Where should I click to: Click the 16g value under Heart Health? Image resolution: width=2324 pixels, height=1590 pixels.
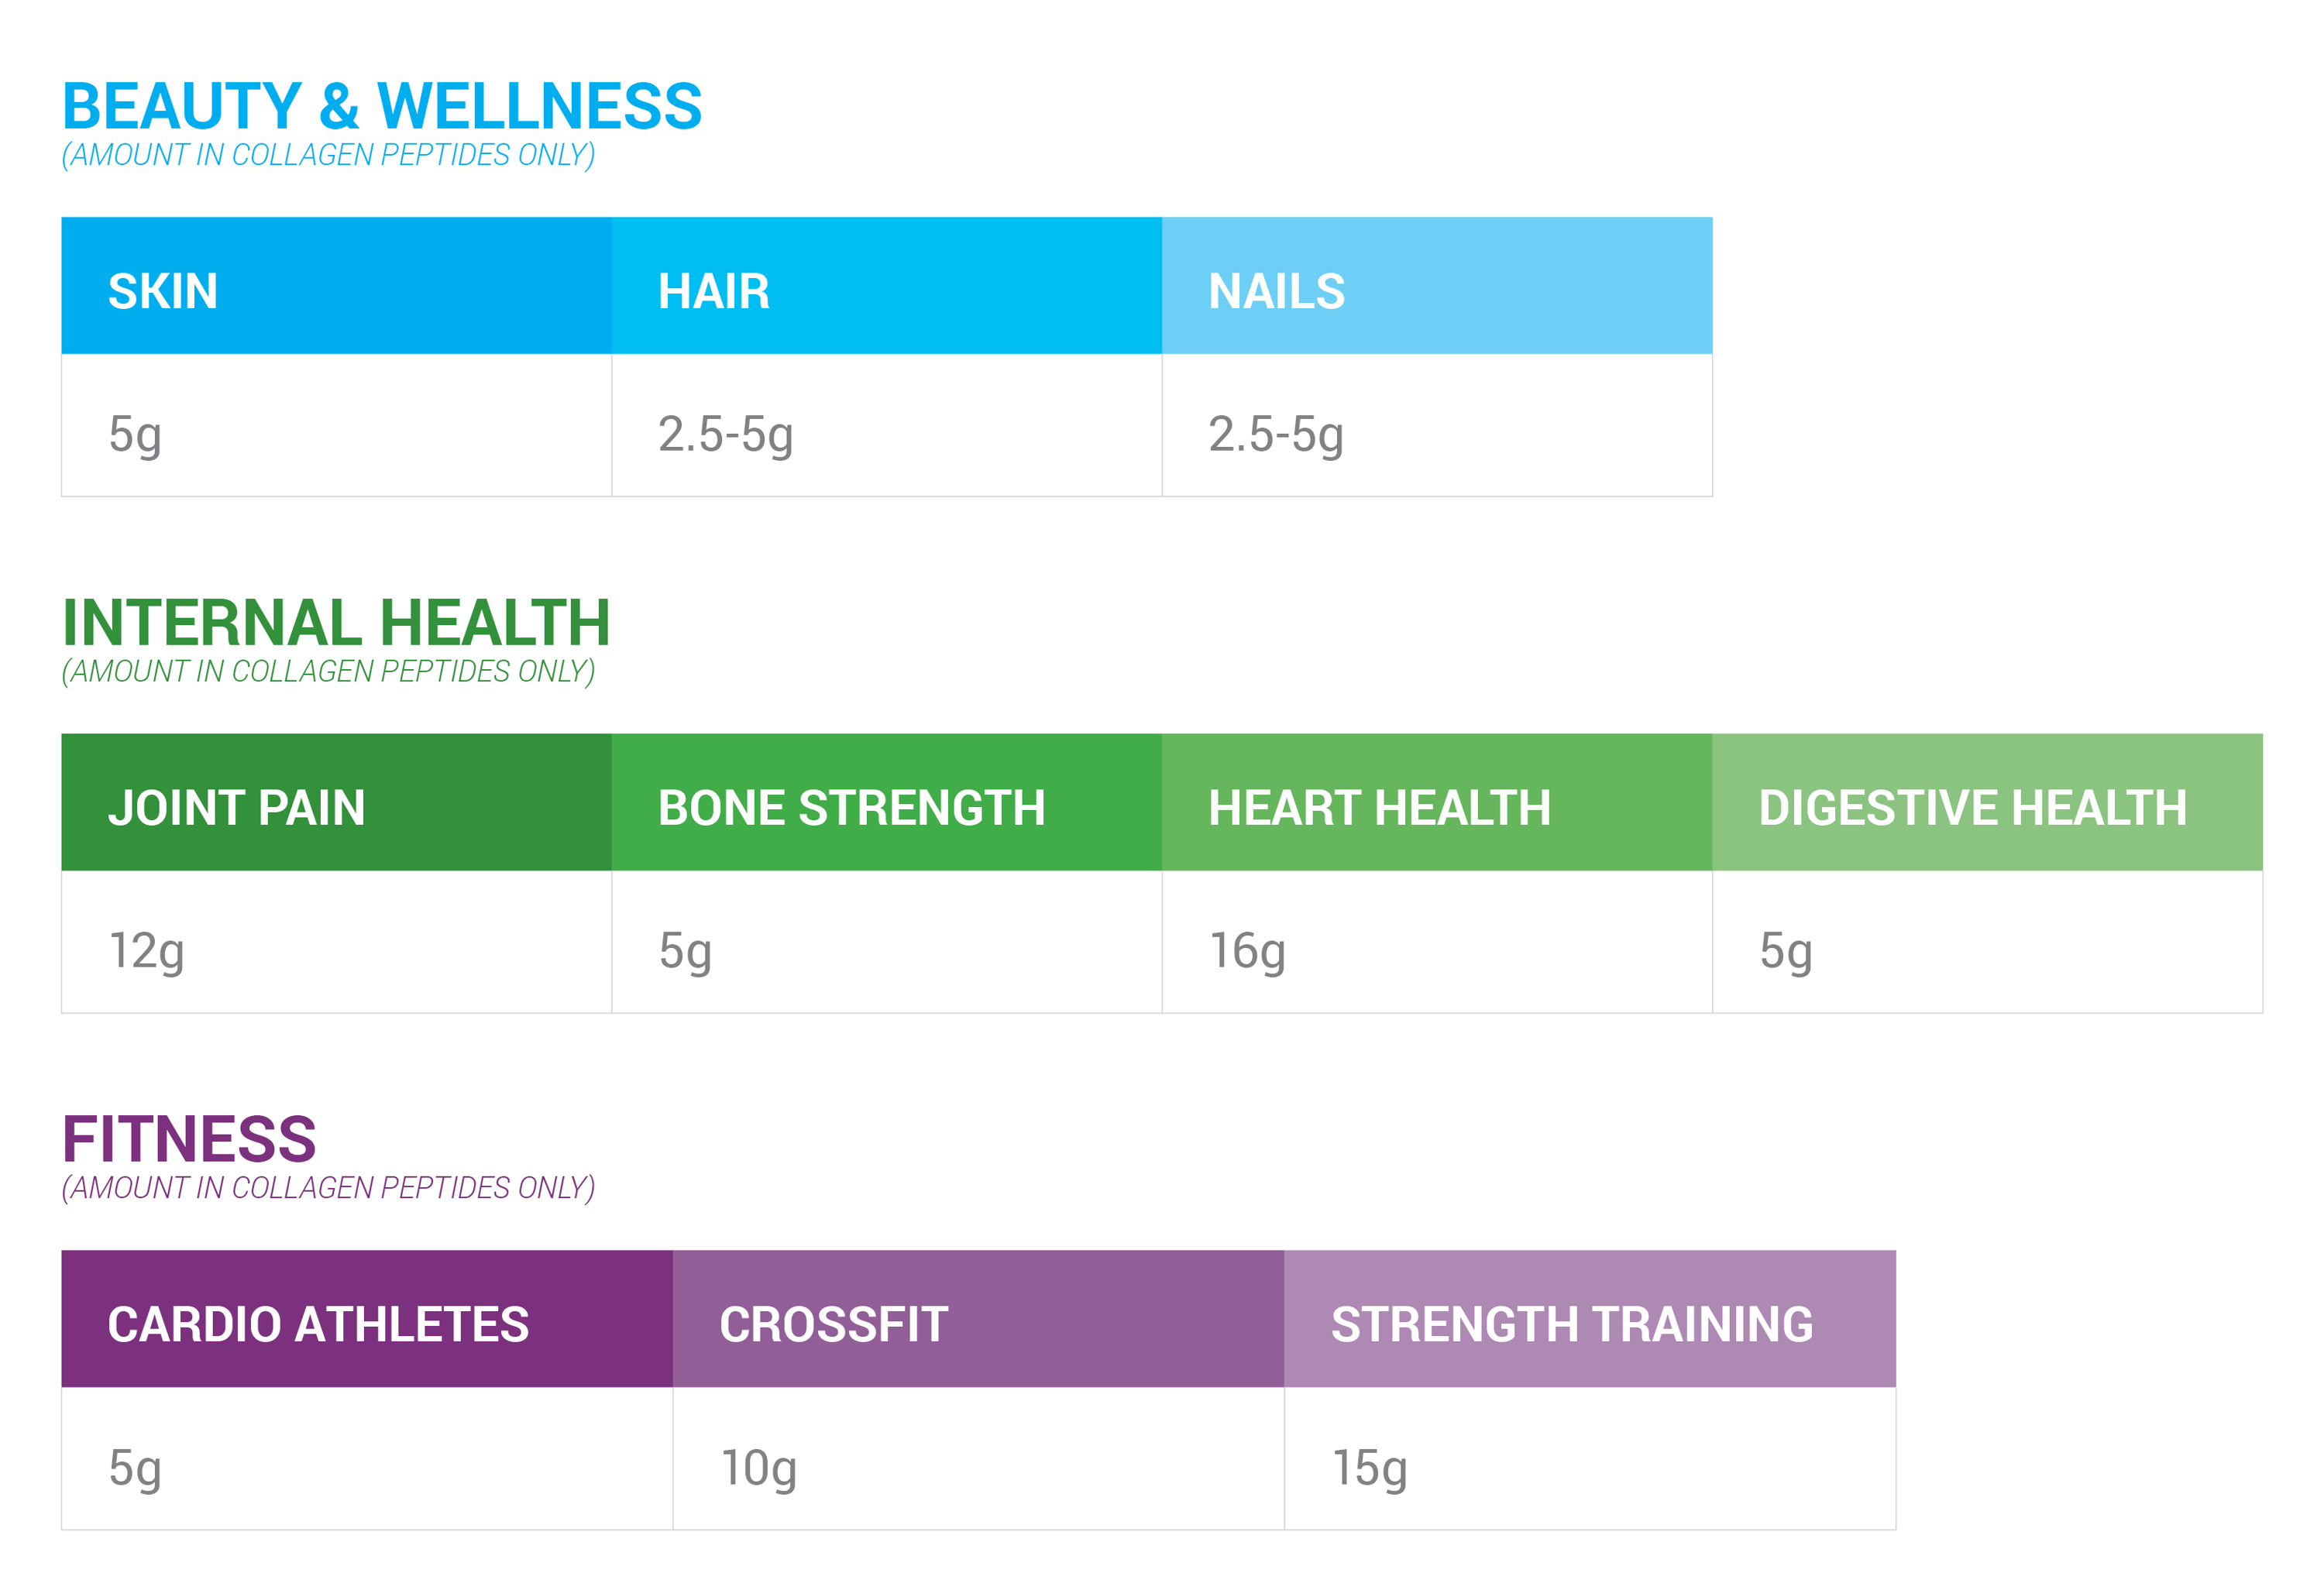(1247, 951)
